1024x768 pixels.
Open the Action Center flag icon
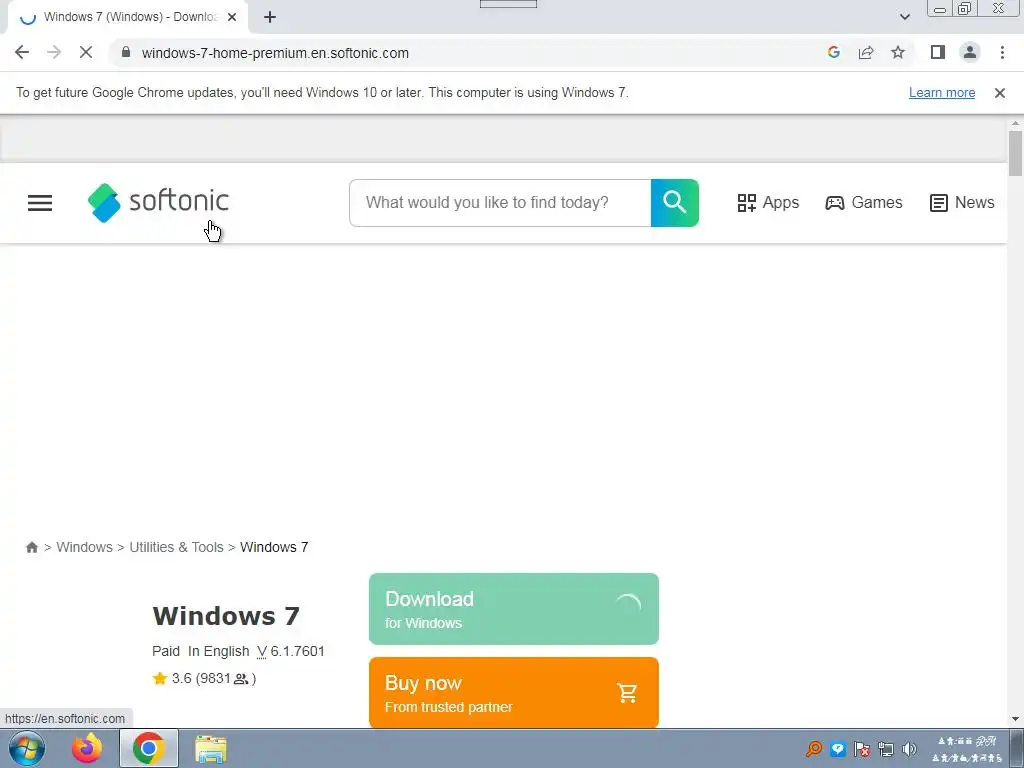pyautogui.click(x=861, y=749)
